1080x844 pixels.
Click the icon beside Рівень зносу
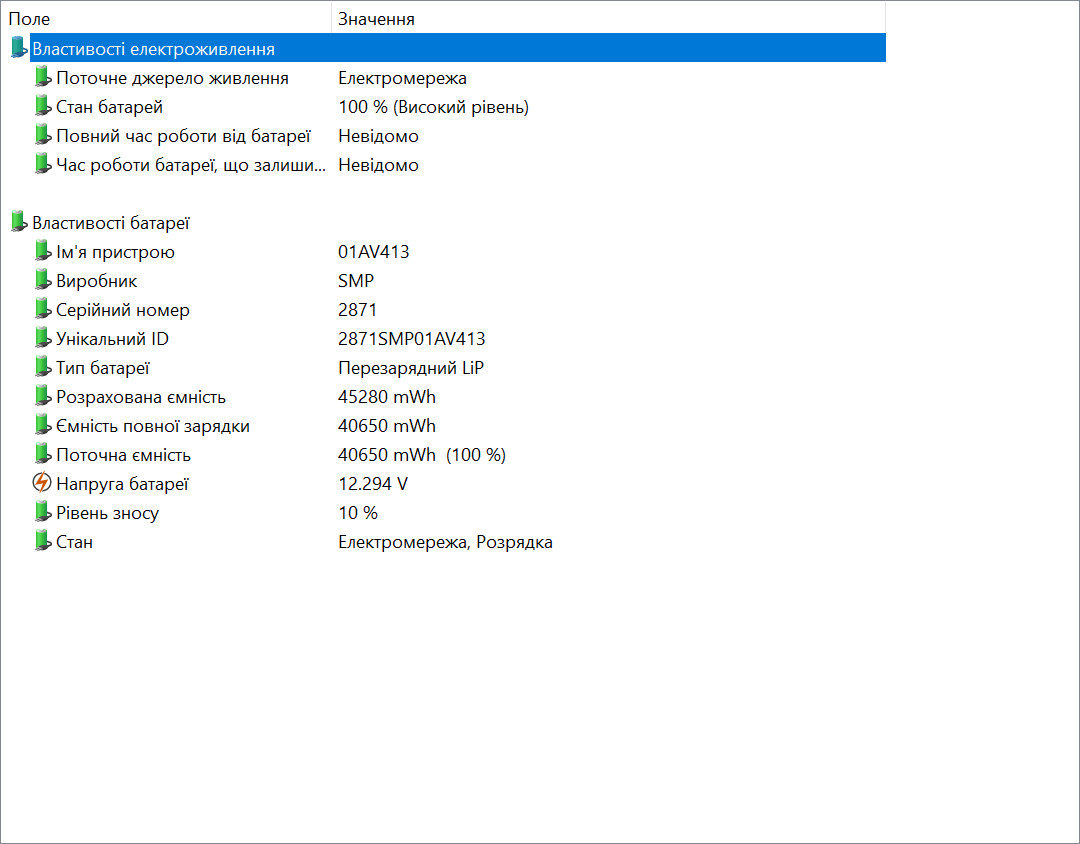point(42,513)
